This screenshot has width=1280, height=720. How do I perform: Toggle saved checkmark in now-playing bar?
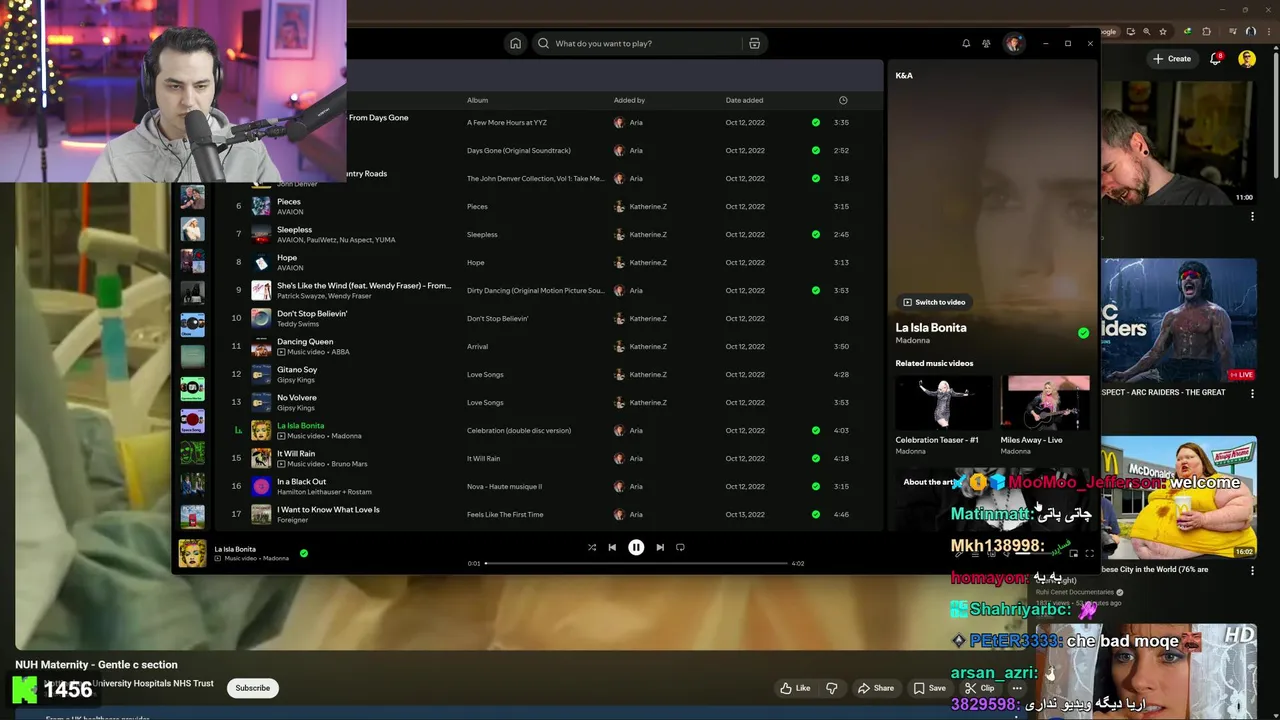tap(304, 552)
